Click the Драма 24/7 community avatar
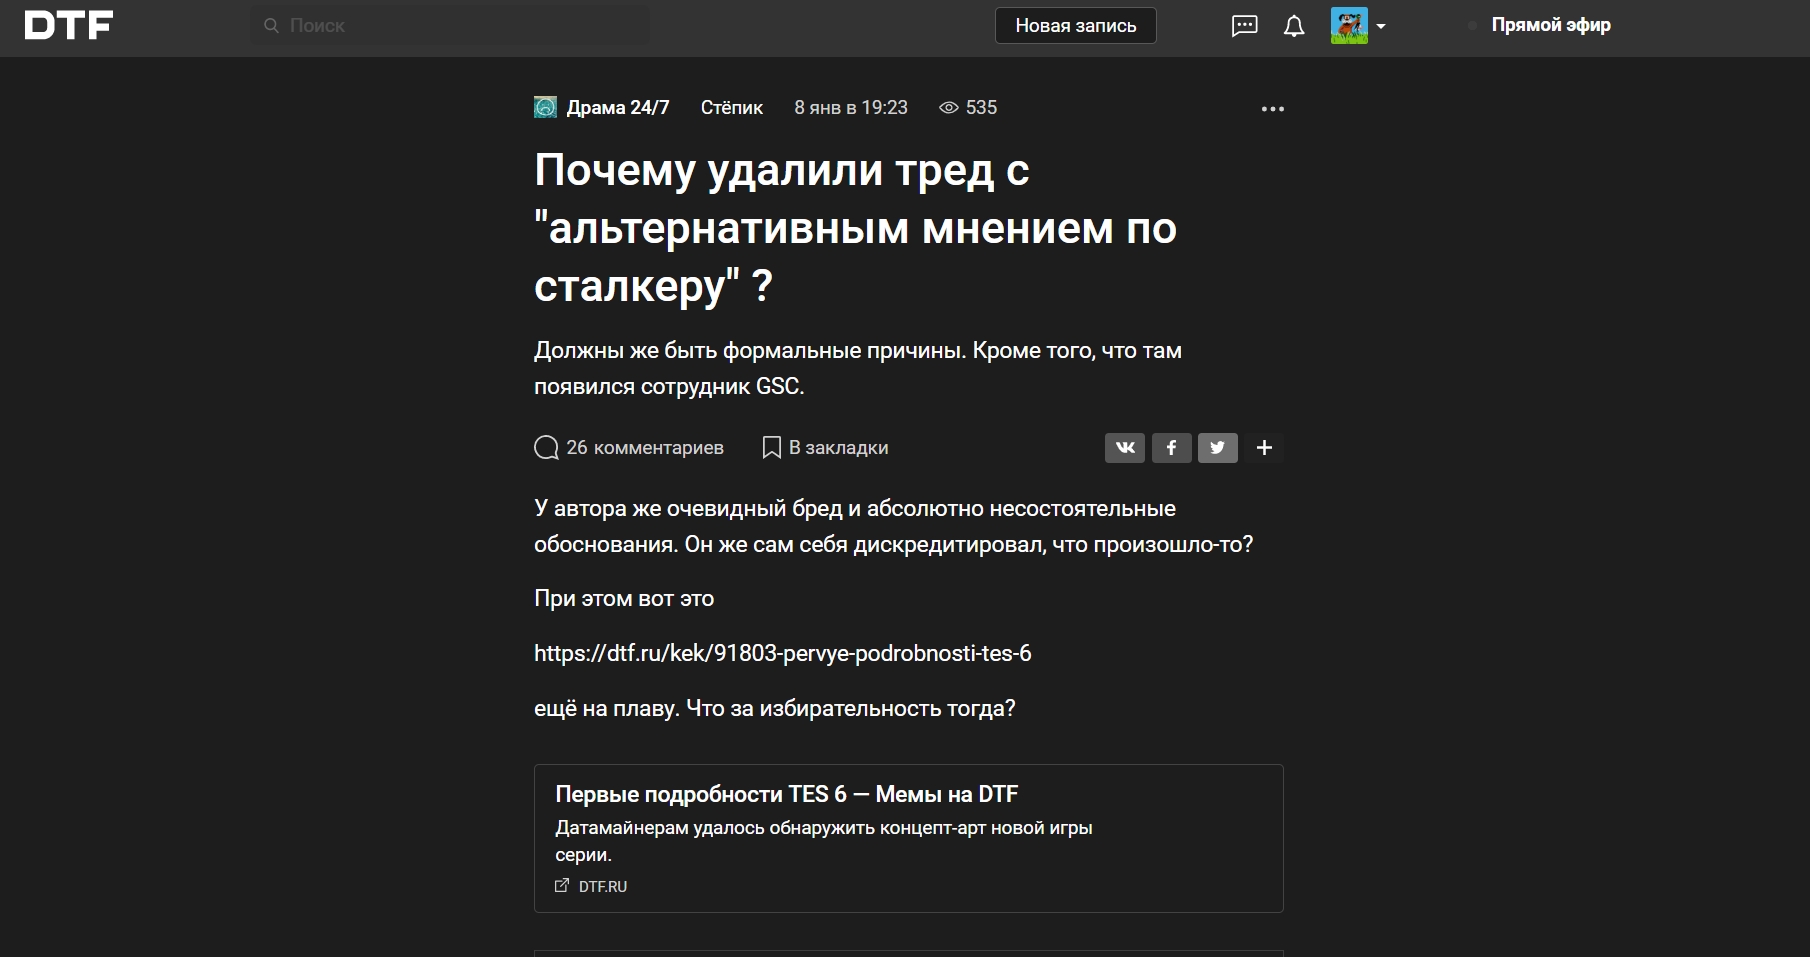The height and width of the screenshot is (957, 1810). (545, 107)
